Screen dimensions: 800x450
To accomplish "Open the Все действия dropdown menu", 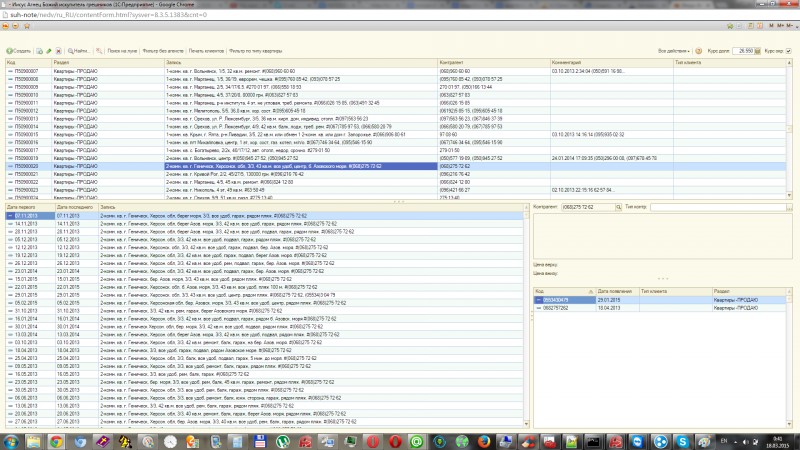I will click(x=673, y=51).
